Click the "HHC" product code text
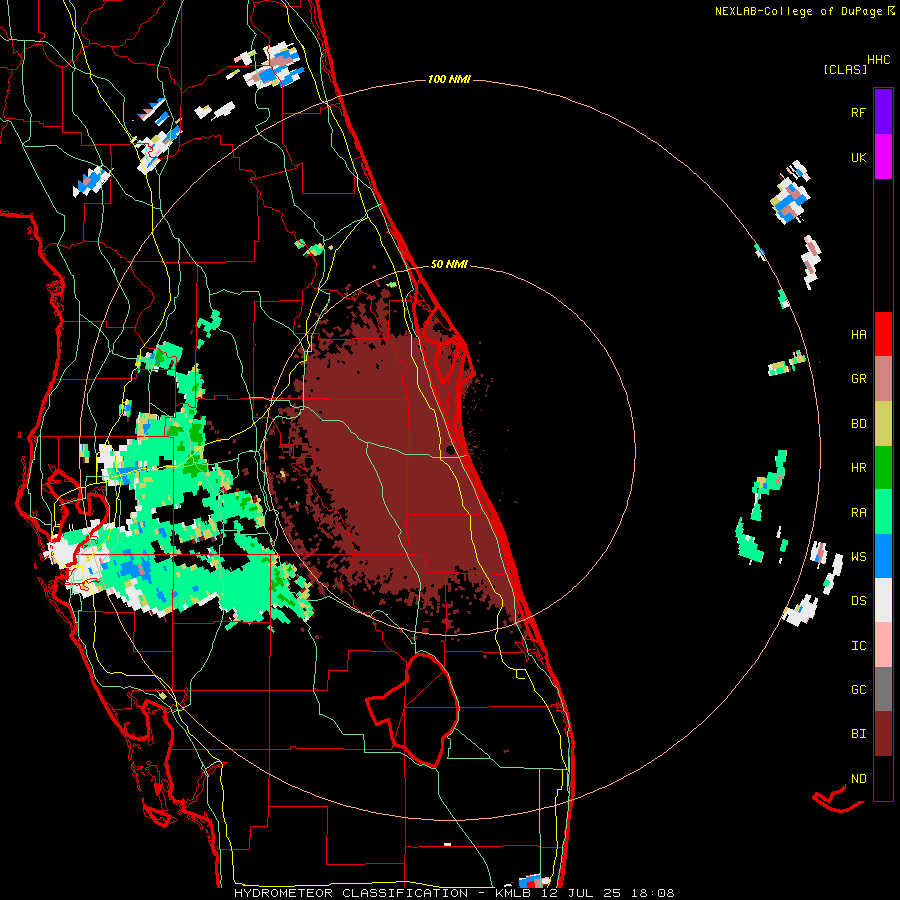 point(879,60)
